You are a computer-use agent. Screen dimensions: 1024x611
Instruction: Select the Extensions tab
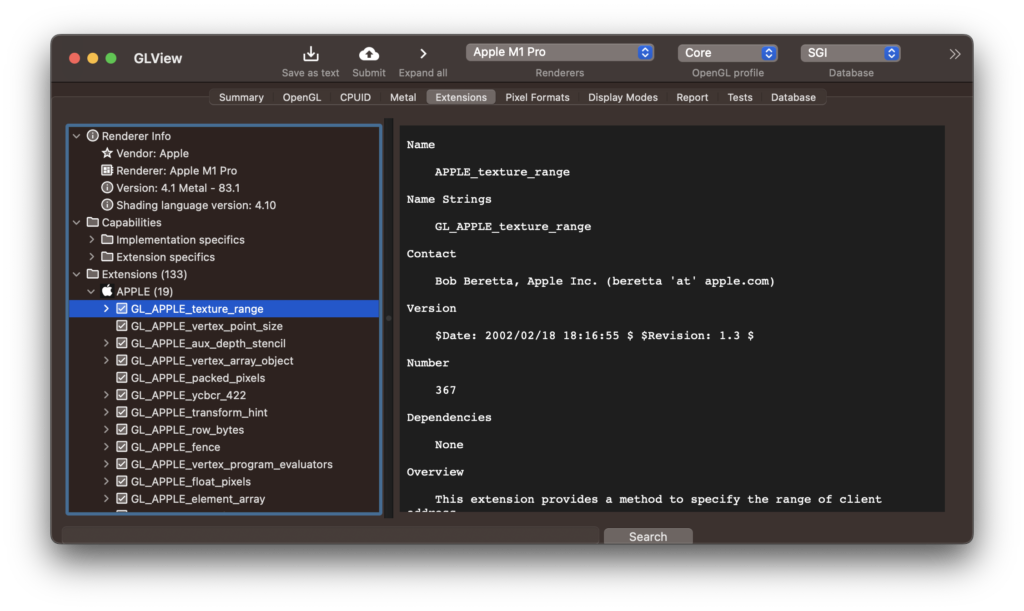pos(461,97)
